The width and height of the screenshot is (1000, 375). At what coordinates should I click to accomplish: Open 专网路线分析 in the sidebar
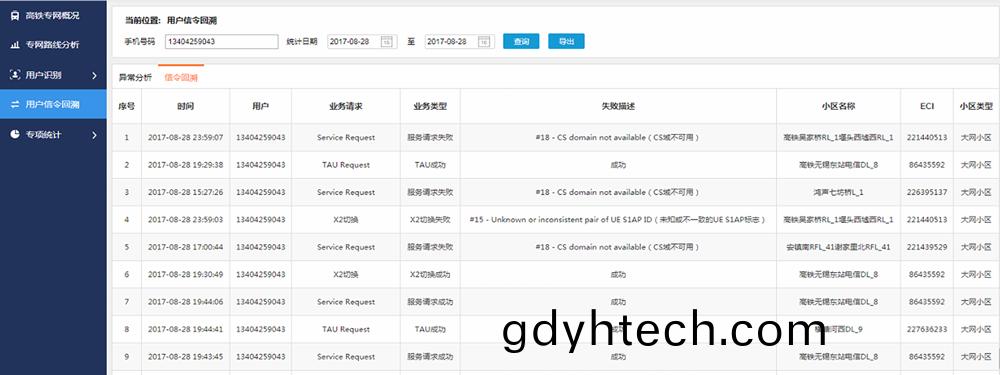pos(53,45)
